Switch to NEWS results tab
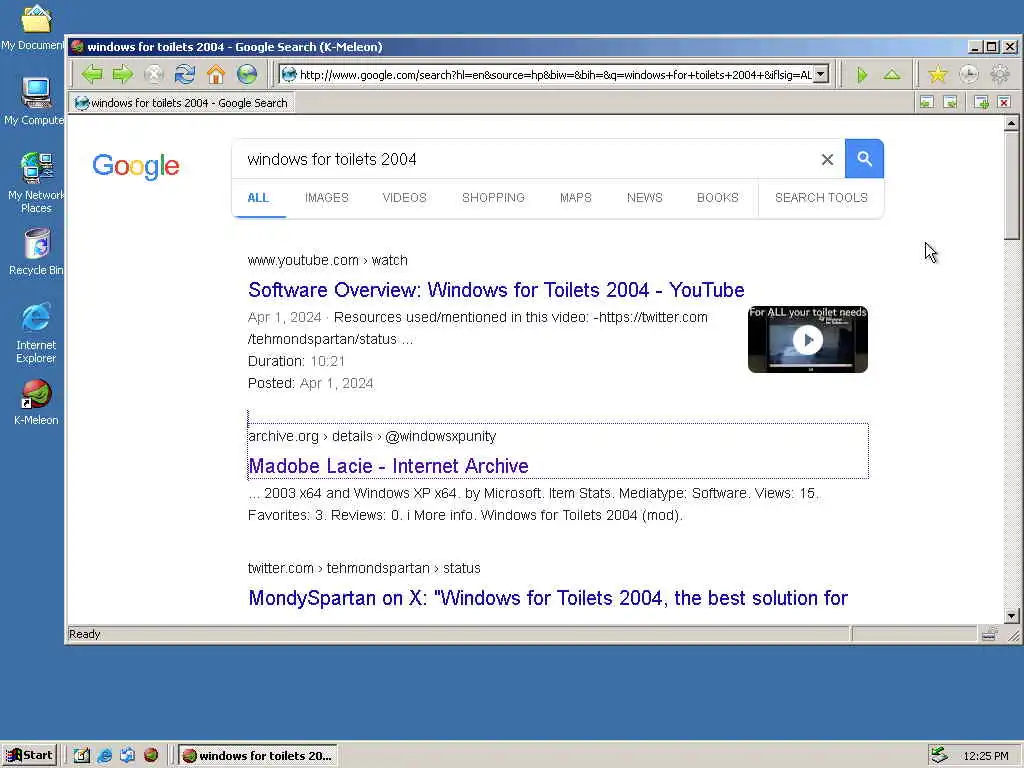This screenshot has height=768, width=1024. click(645, 198)
